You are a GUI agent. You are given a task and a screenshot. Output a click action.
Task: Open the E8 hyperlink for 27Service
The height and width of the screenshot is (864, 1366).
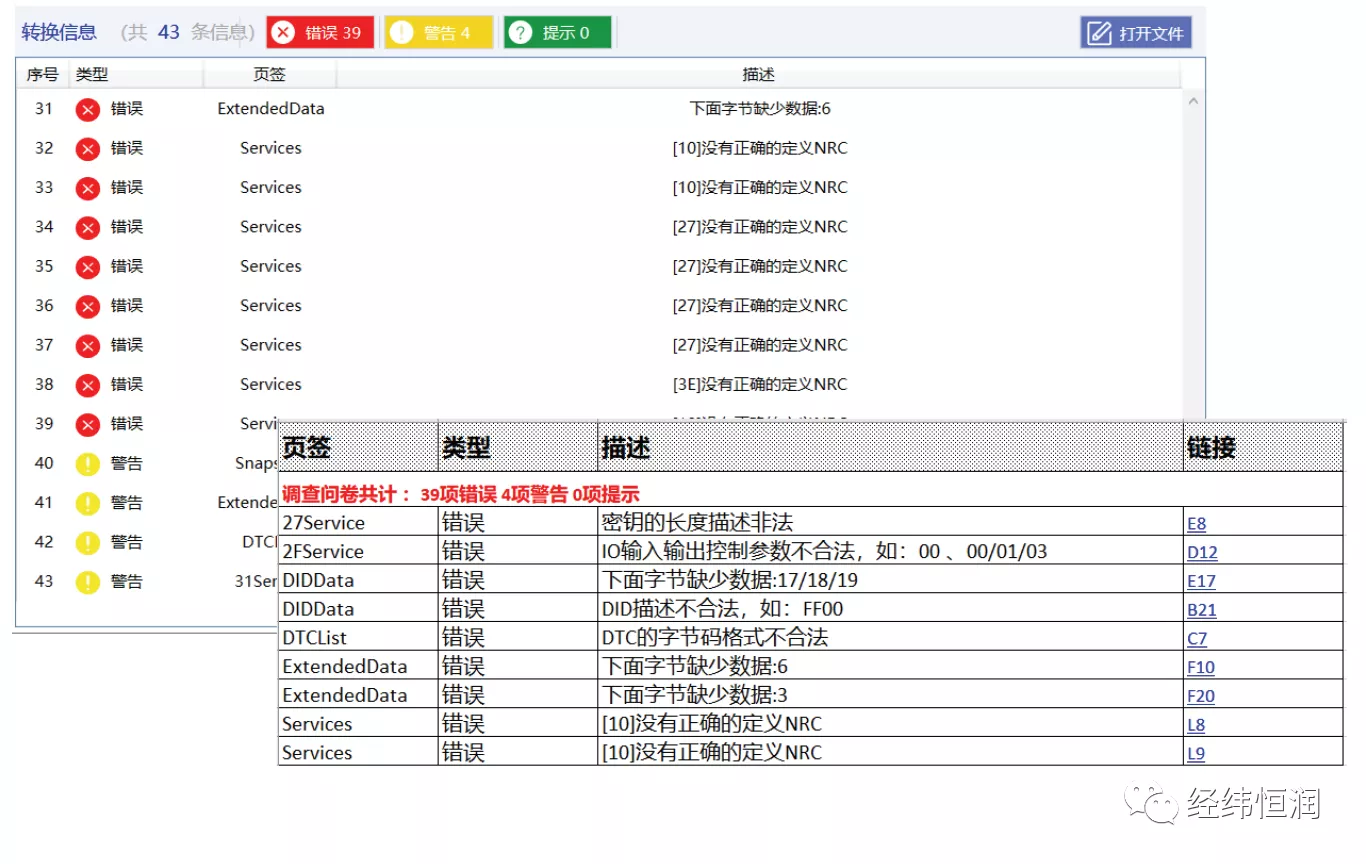coord(1197,523)
